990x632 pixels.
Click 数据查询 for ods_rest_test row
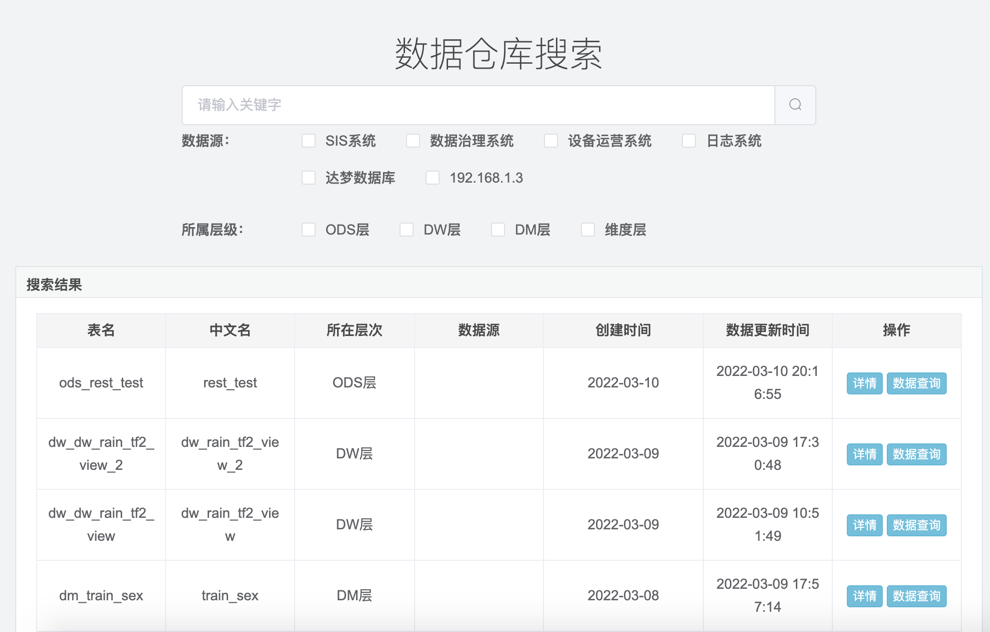pyautogui.click(x=916, y=383)
